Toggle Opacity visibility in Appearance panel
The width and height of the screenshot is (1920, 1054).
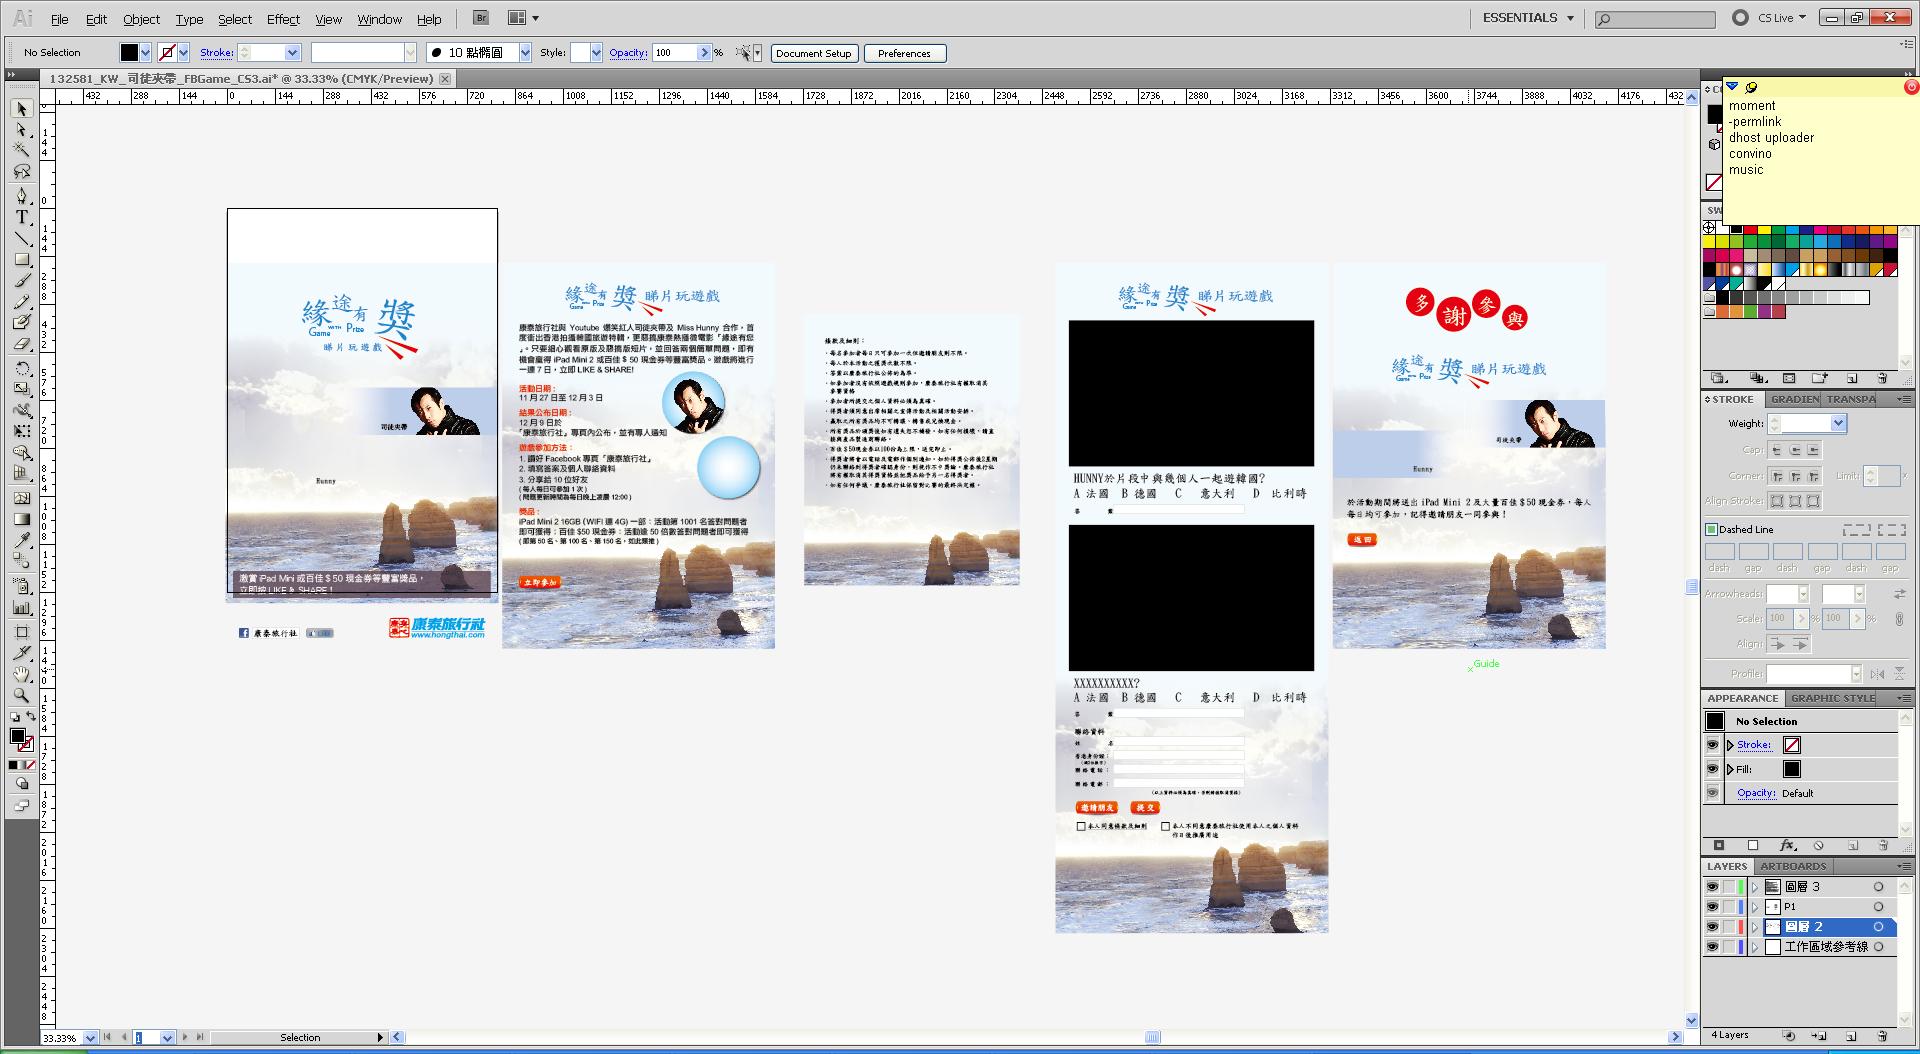pyautogui.click(x=1712, y=793)
